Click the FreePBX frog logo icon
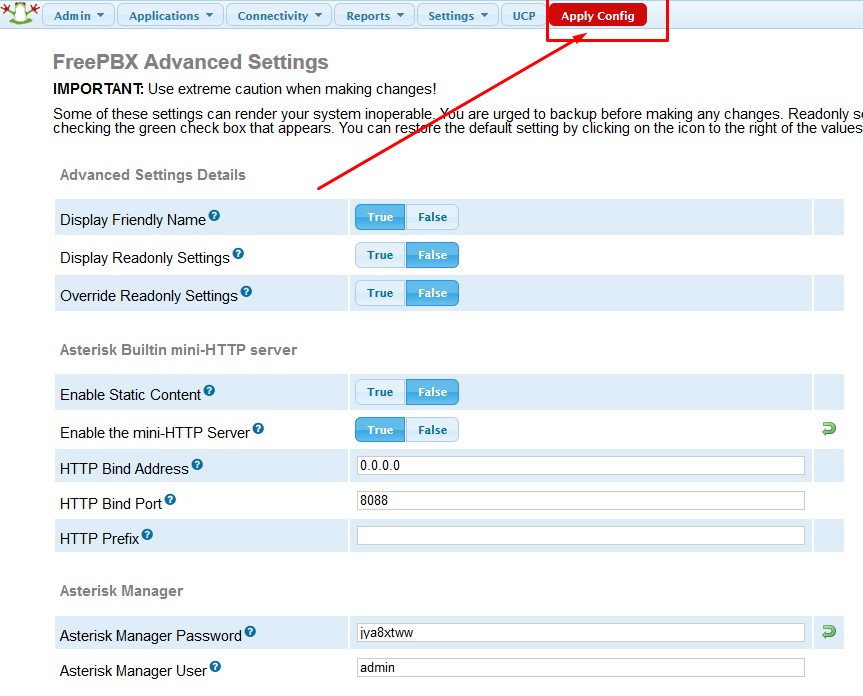The width and height of the screenshot is (863, 696). [x=19, y=14]
